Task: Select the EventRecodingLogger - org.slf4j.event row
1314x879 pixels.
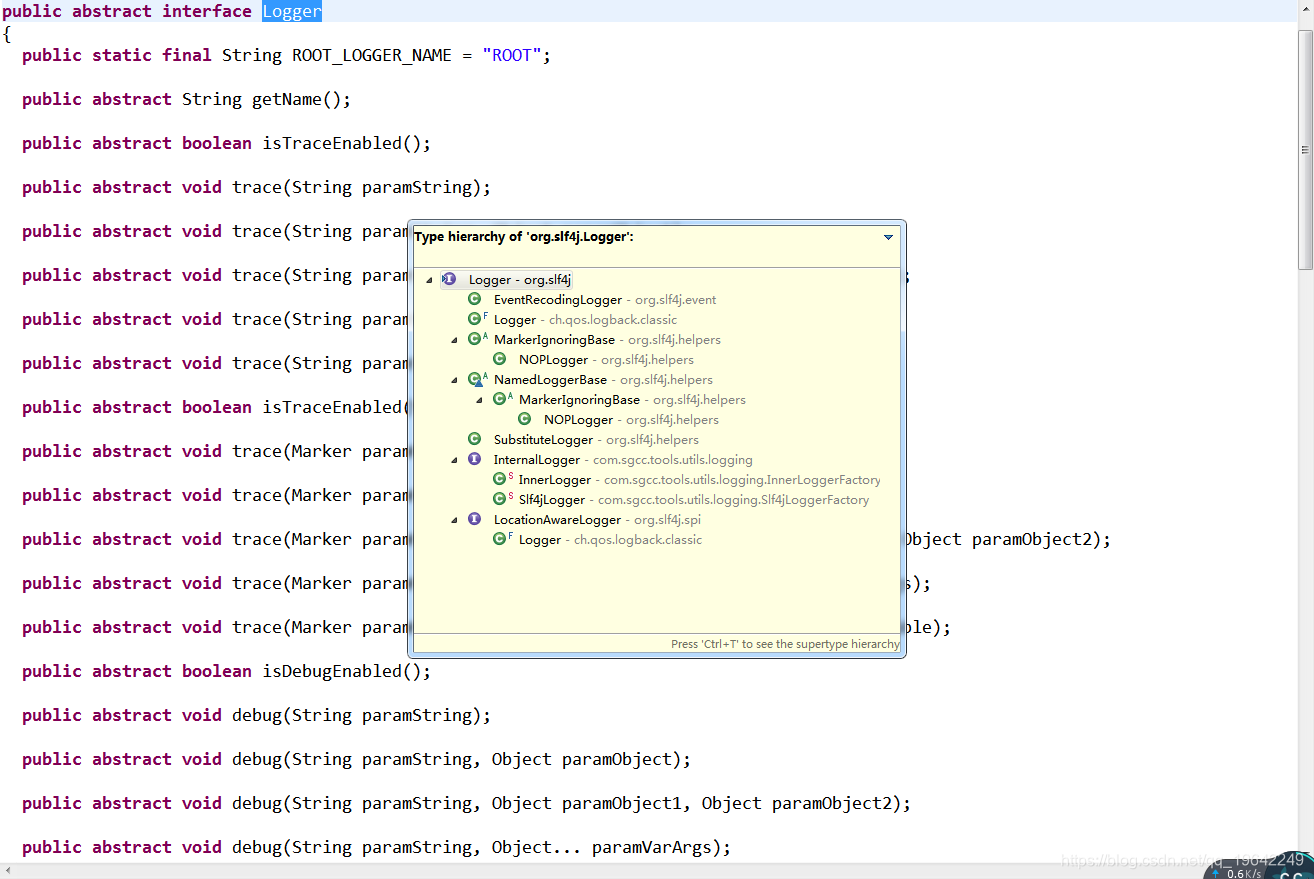Action: 605,300
